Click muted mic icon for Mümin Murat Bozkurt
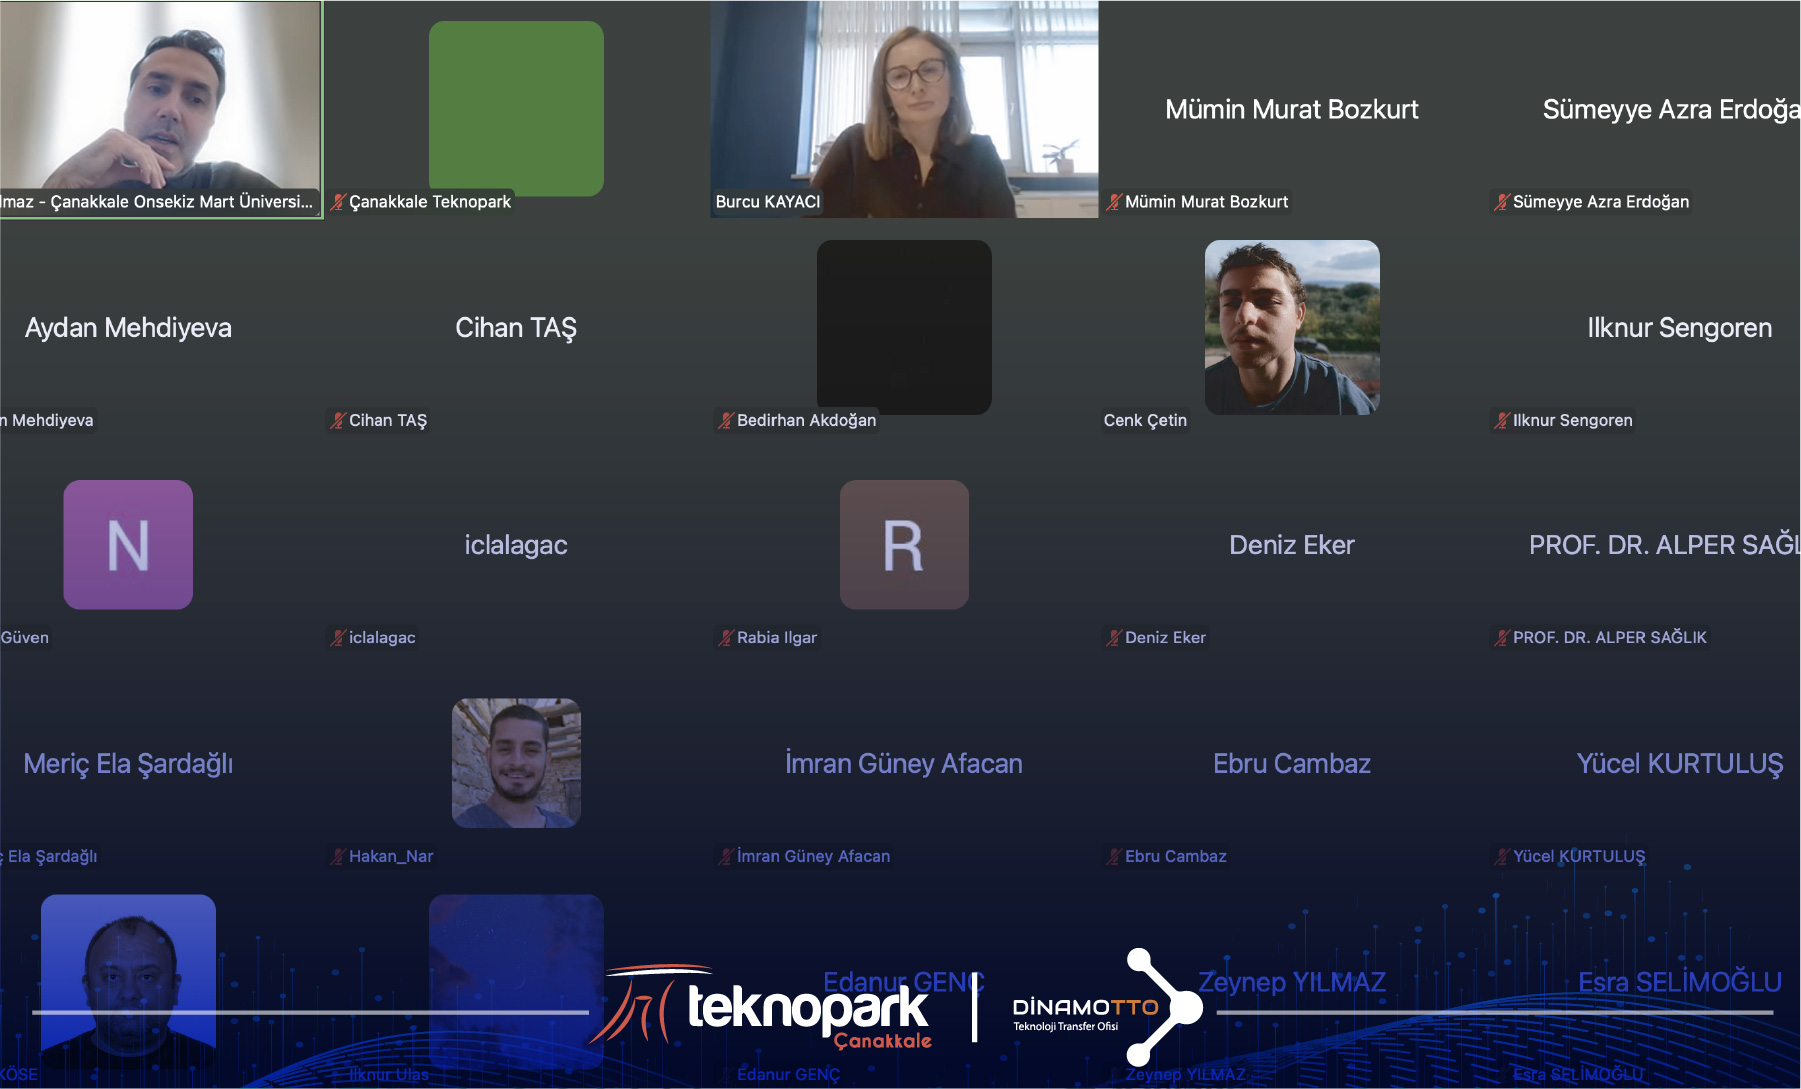 [x=1114, y=202]
